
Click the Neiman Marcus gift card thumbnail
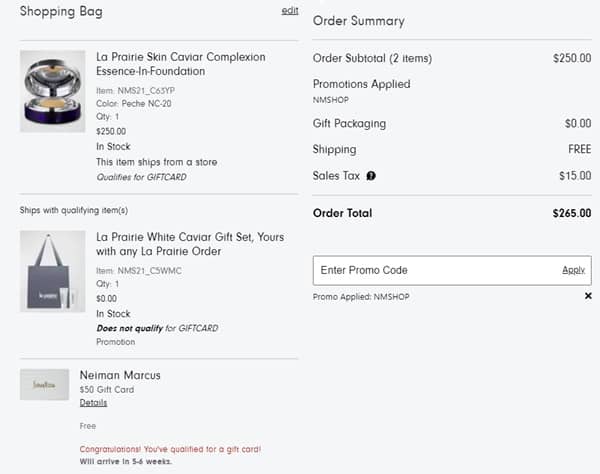click(x=44, y=385)
